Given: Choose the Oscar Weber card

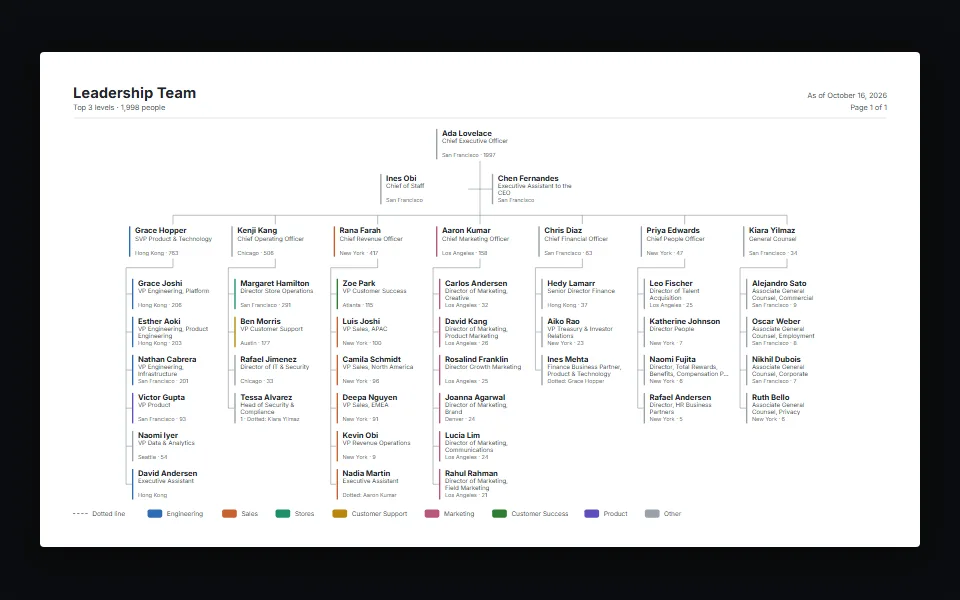Looking at the screenshot, I should [x=788, y=332].
